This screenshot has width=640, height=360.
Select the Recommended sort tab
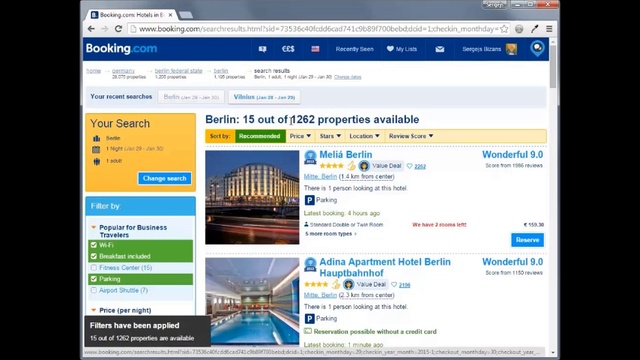[x=260, y=136]
